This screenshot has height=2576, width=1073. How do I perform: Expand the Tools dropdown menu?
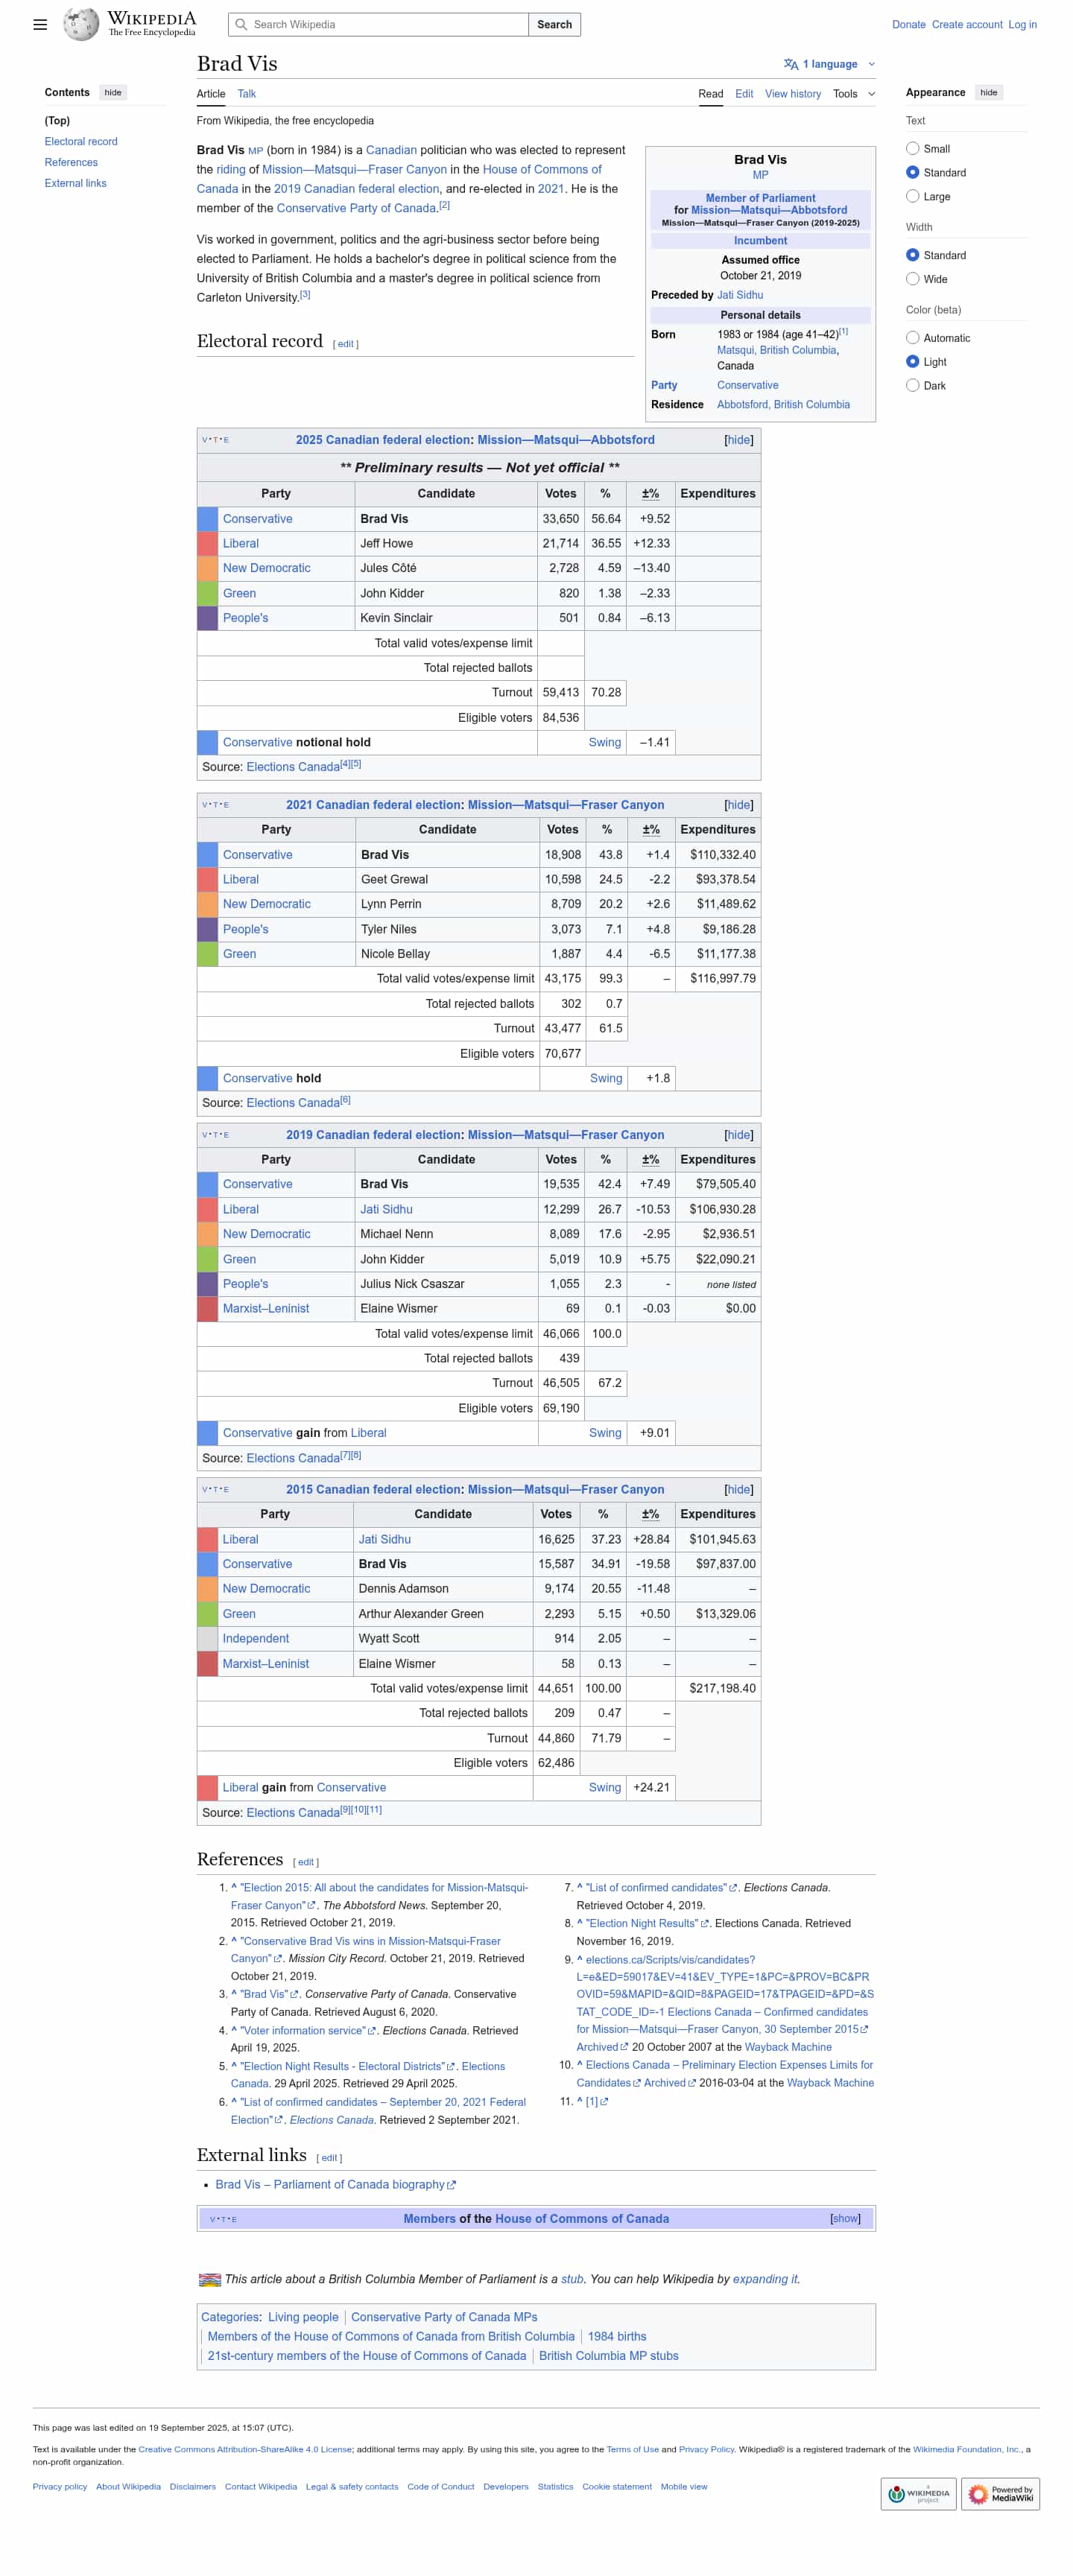pyautogui.click(x=853, y=94)
